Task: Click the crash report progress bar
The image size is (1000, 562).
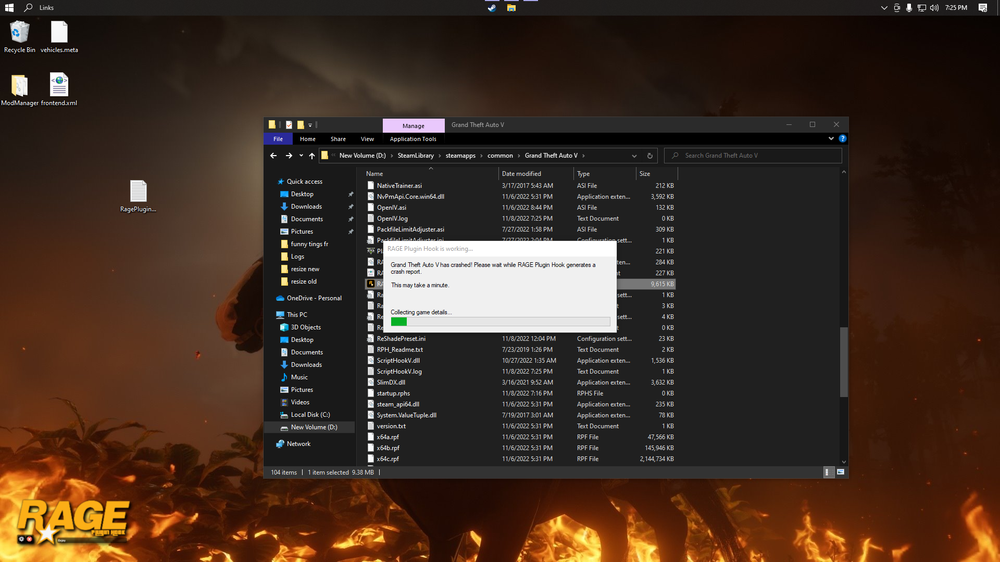Action: [500, 321]
